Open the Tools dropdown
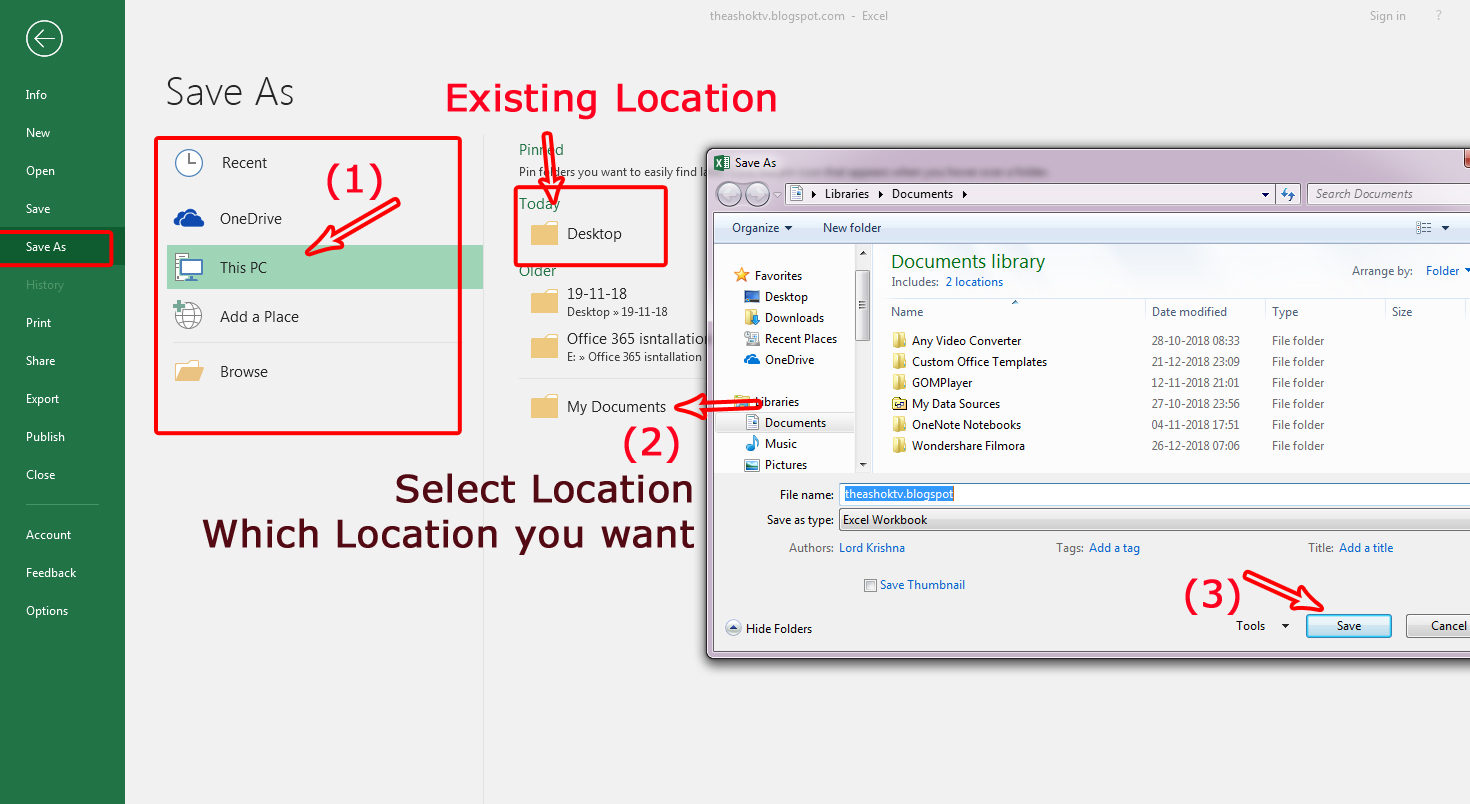This screenshot has height=804, width=1470. (1262, 626)
